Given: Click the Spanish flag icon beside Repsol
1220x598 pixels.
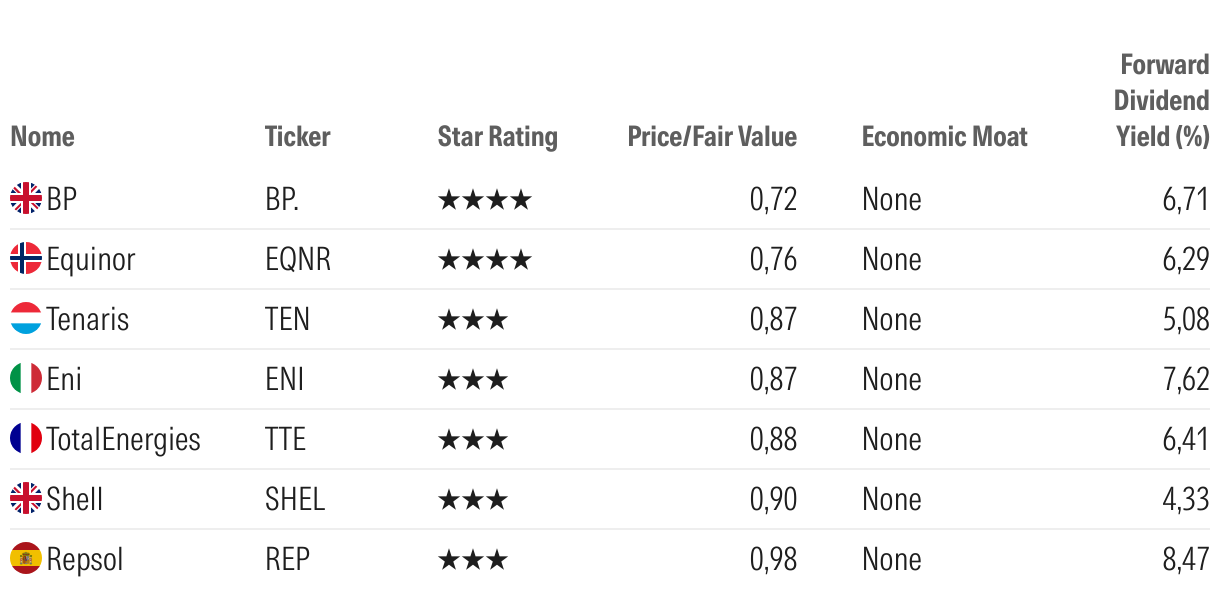Looking at the screenshot, I should [26, 559].
